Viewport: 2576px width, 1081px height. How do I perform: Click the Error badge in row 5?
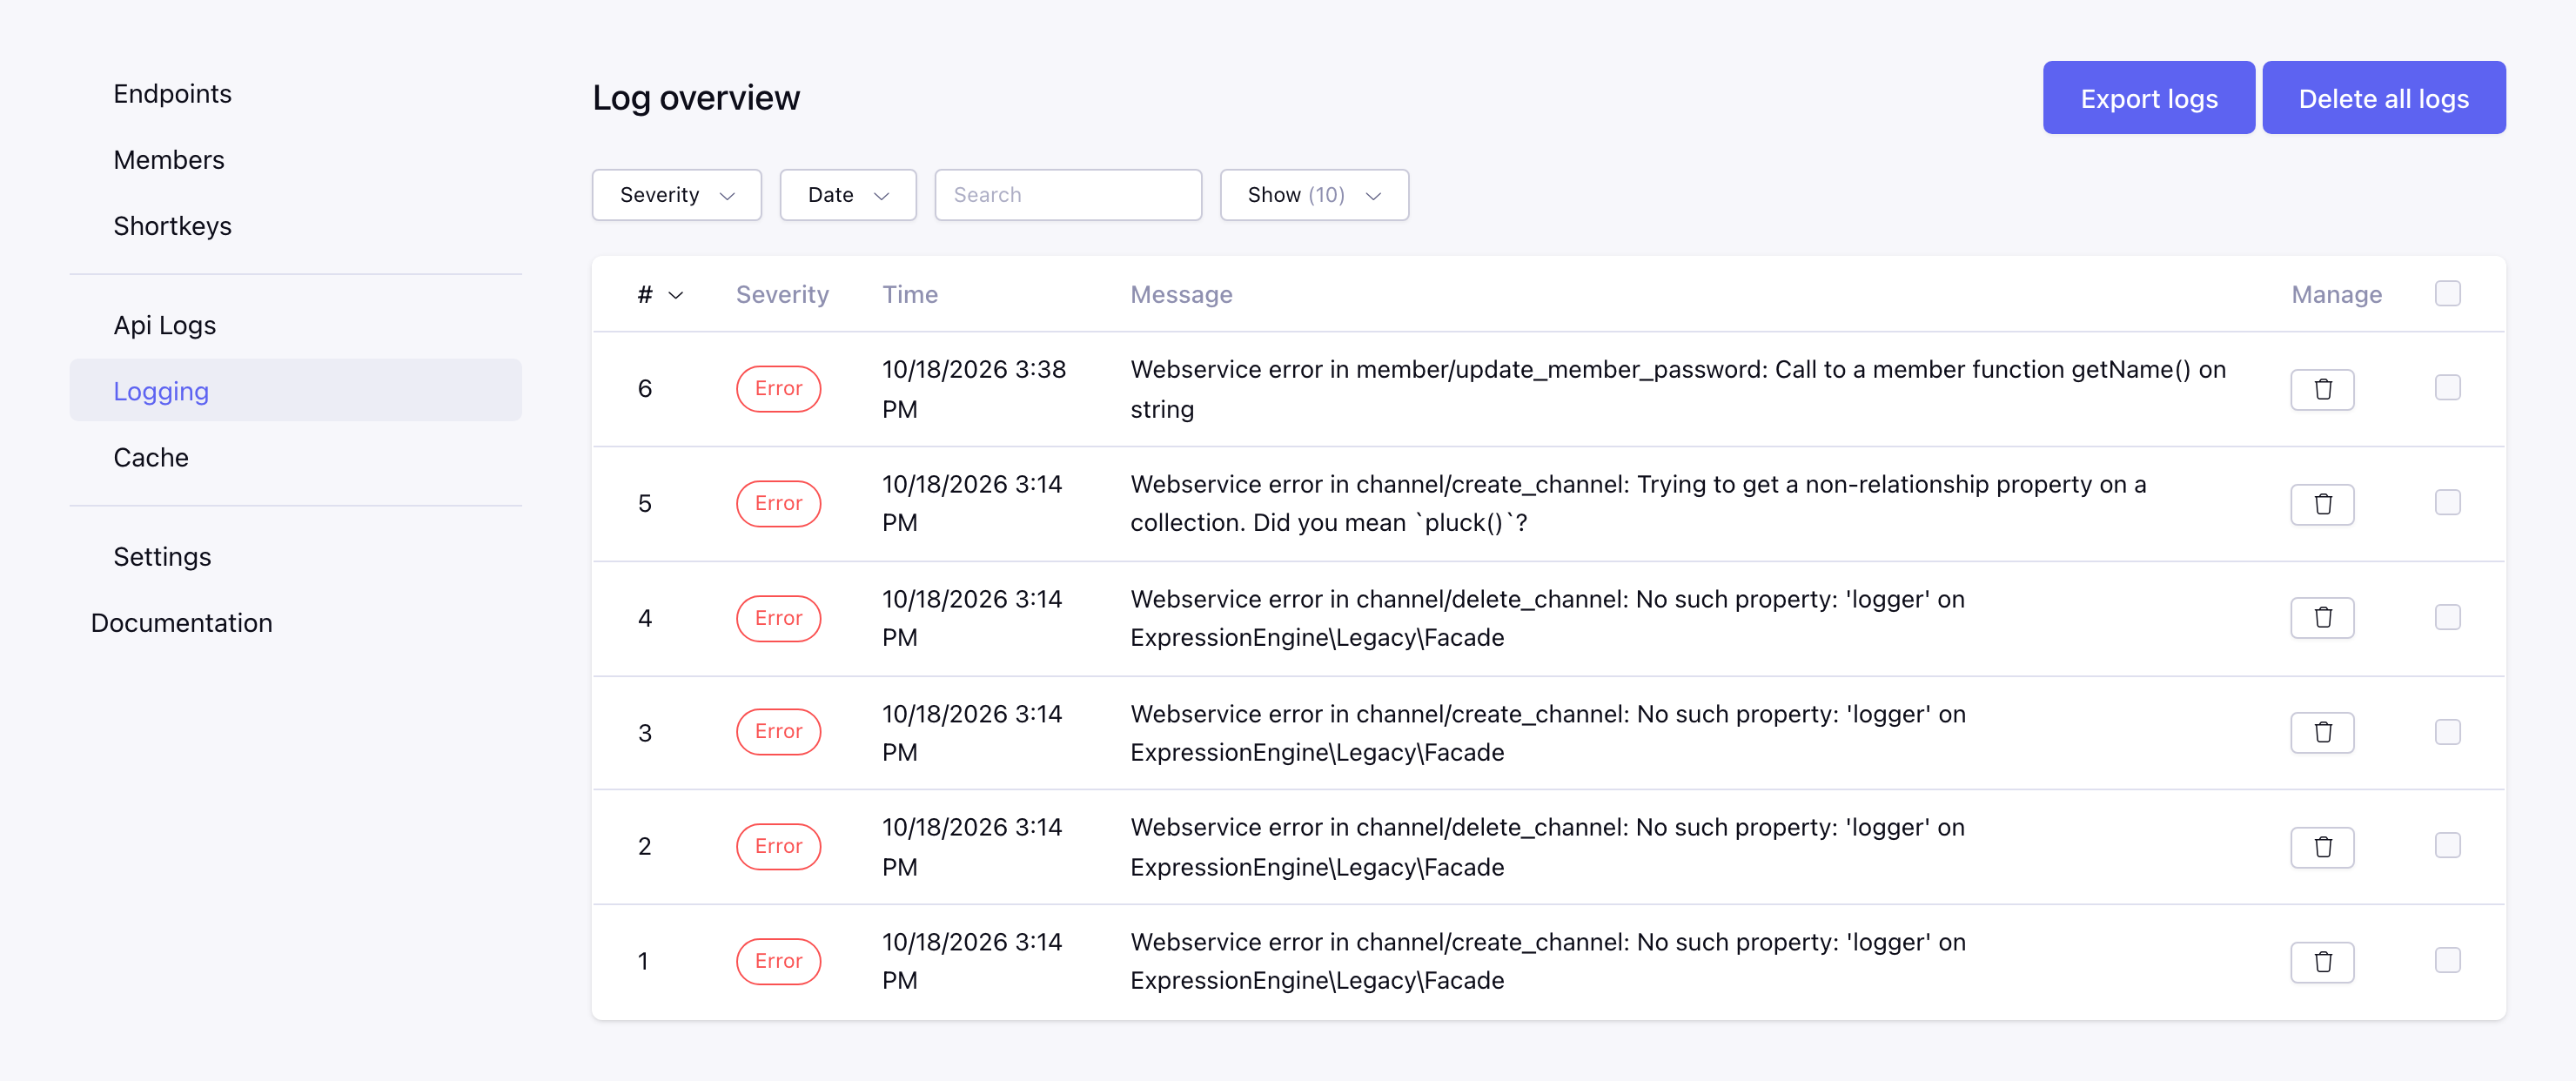pos(778,503)
